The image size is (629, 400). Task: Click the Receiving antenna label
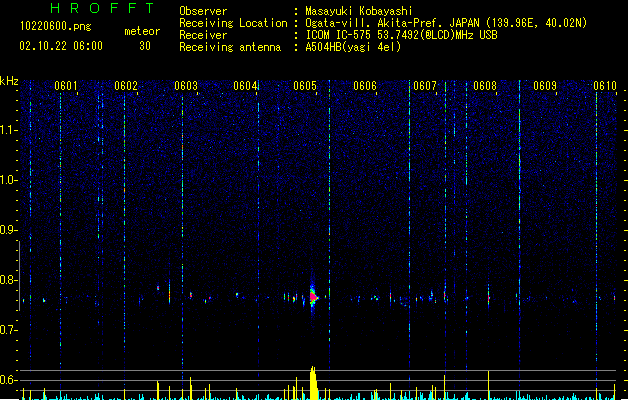[x=230, y=47]
